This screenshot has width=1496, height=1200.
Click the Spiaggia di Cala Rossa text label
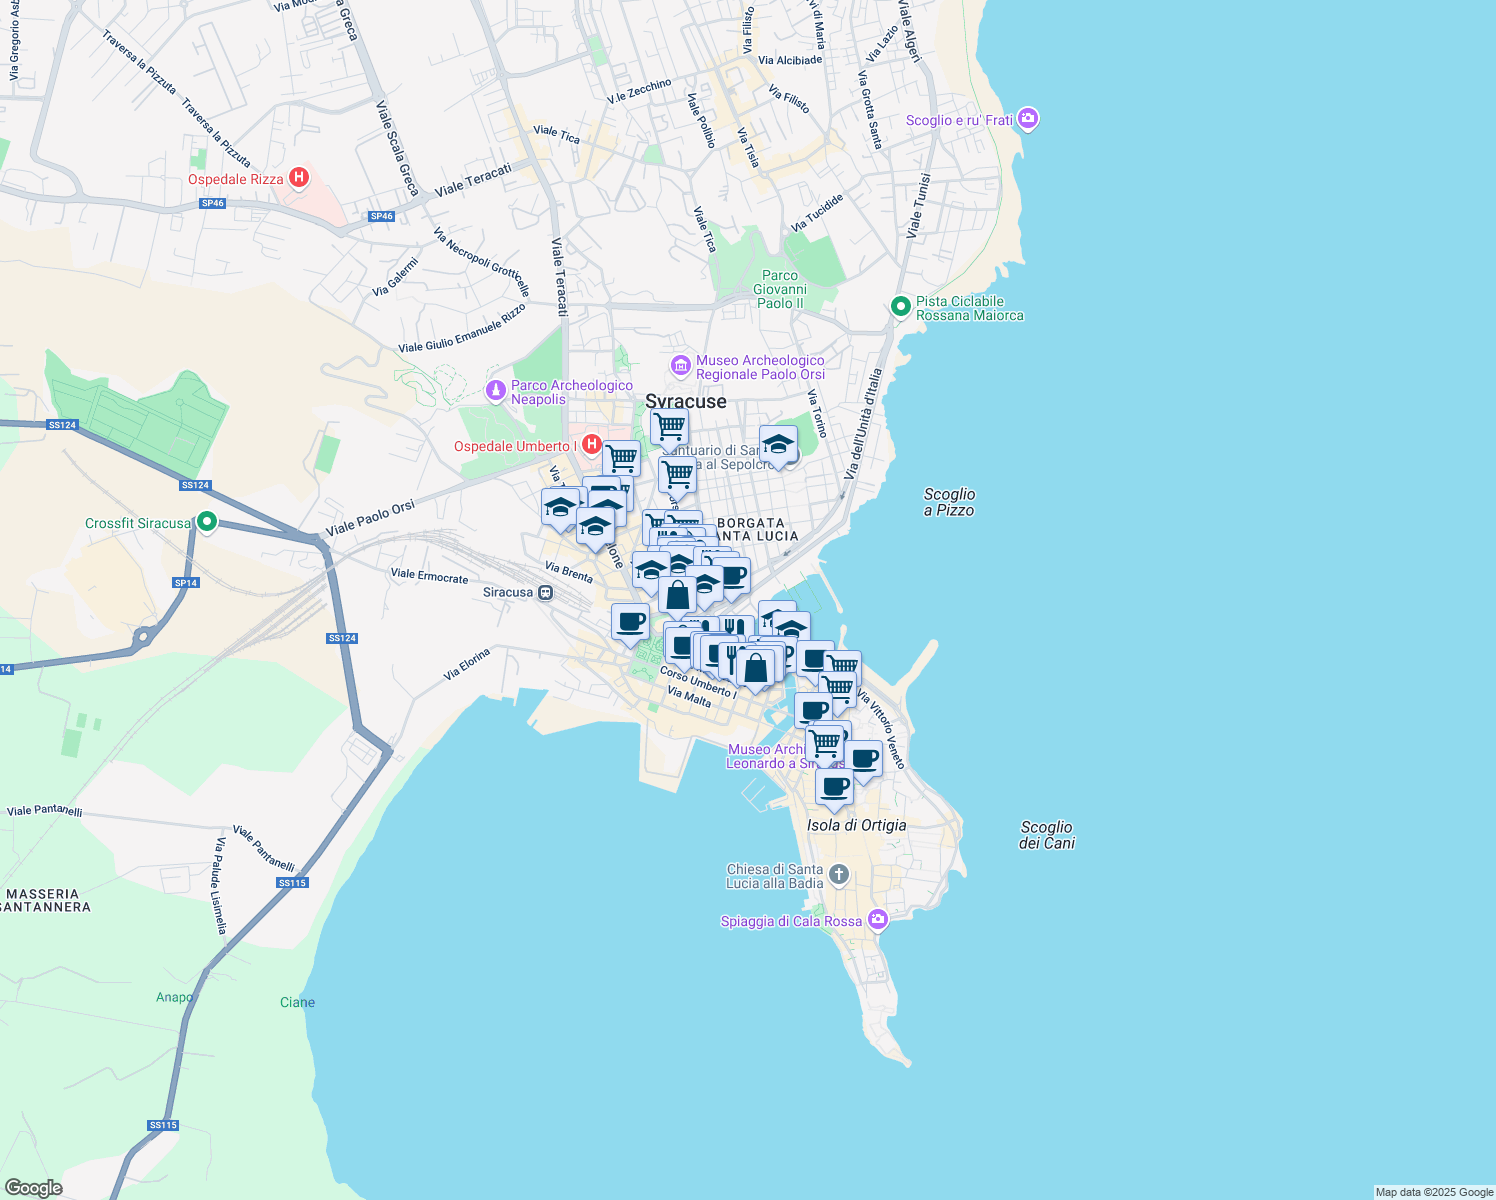pos(791,921)
